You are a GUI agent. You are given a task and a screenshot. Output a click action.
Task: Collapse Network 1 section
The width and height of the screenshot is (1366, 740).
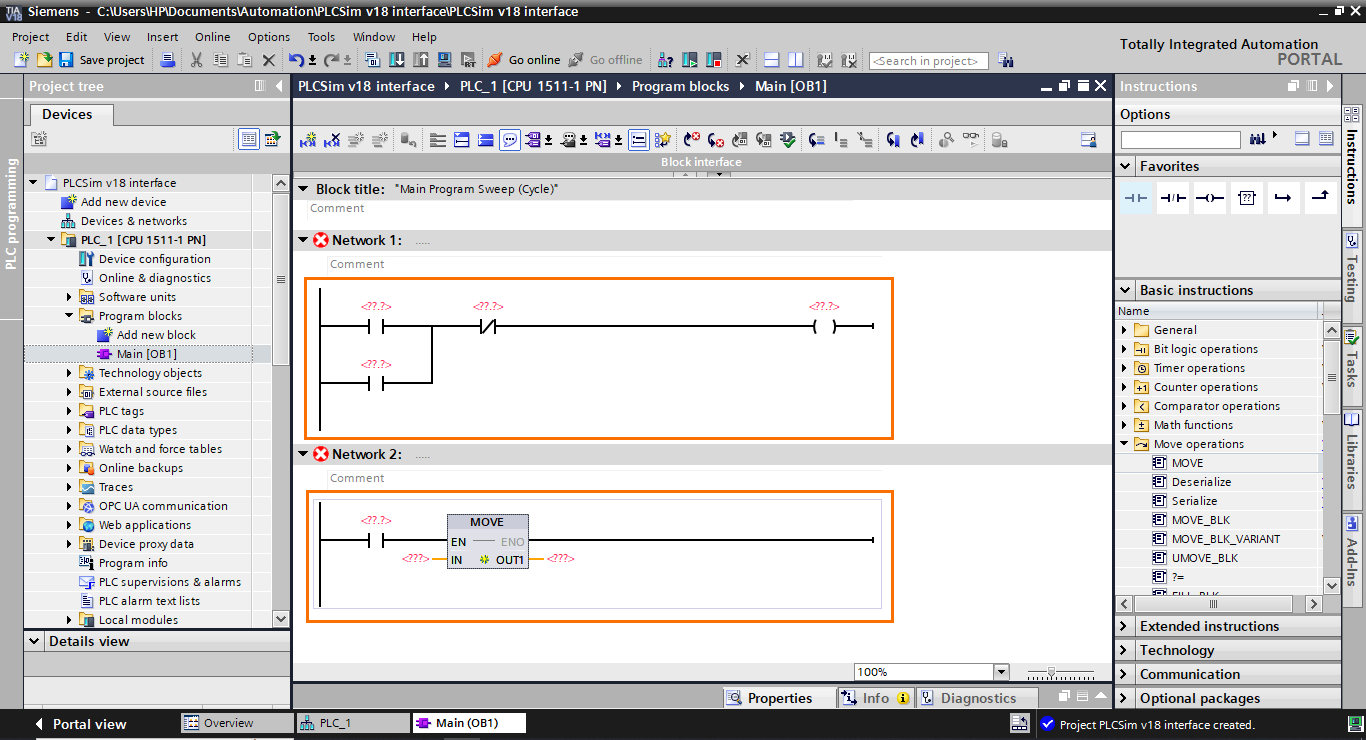304,240
